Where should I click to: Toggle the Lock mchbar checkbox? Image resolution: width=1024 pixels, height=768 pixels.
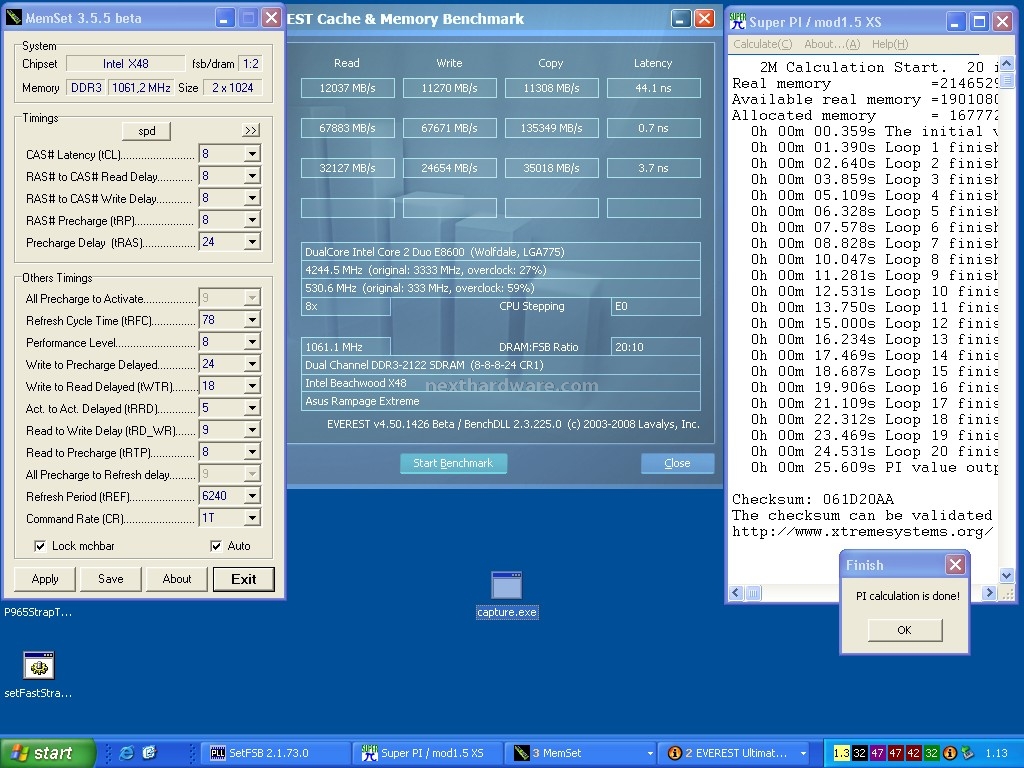pyautogui.click(x=40, y=546)
